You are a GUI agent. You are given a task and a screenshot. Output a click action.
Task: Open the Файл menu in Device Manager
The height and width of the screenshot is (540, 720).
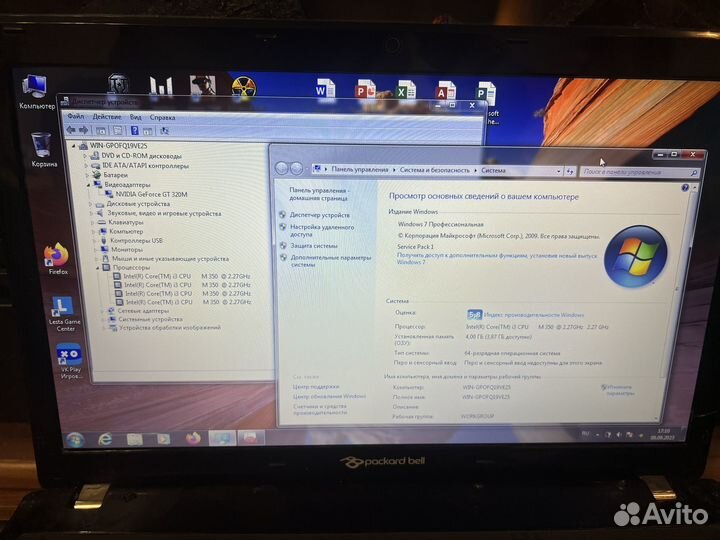coord(76,117)
